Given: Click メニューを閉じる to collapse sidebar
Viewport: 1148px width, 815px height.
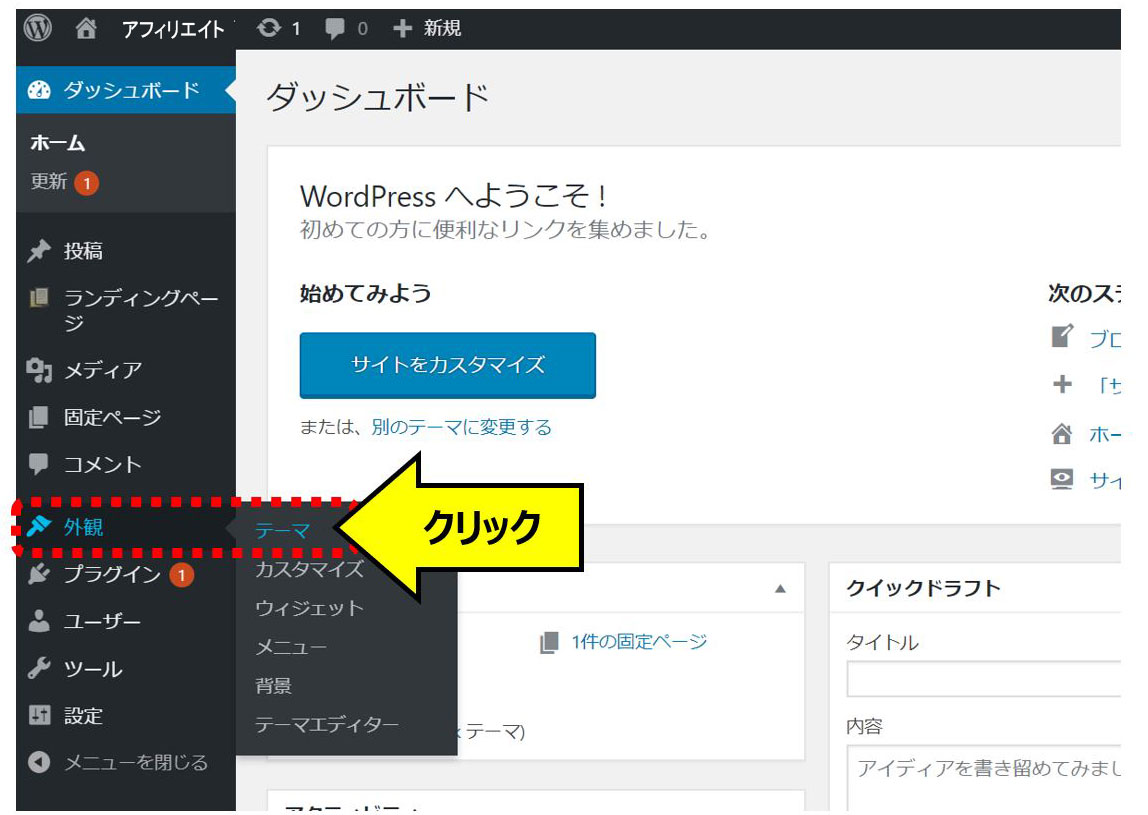Looking at the screenshot, I should point(136,762).
